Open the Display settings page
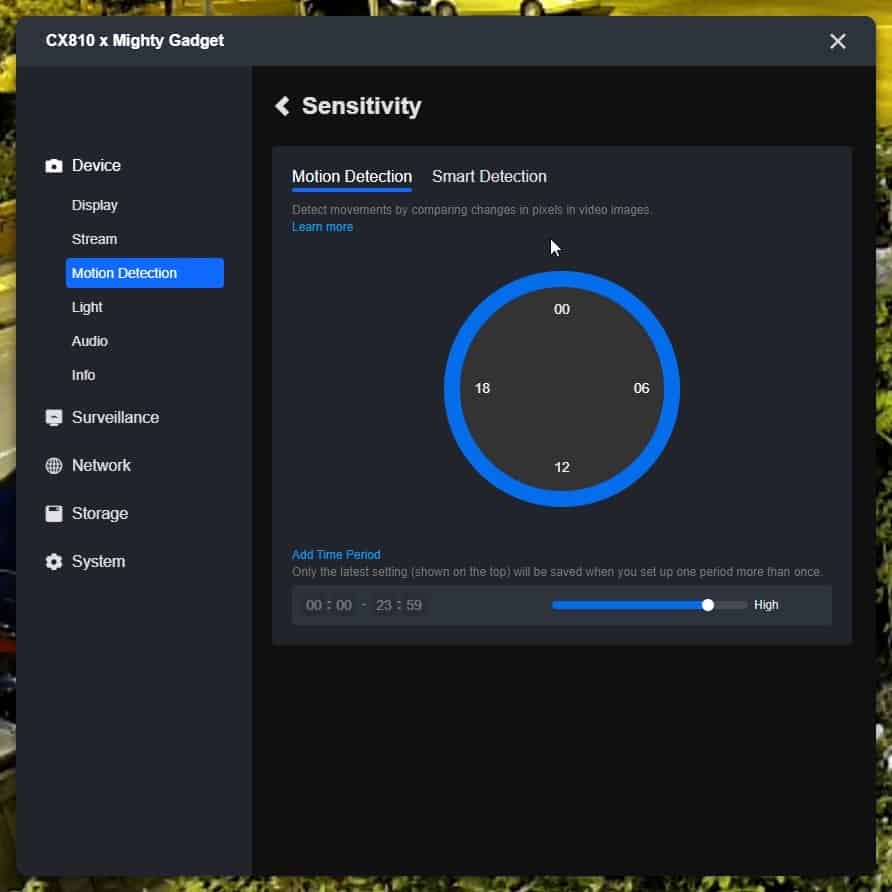892x892 pixels. (x=95, y=205)
